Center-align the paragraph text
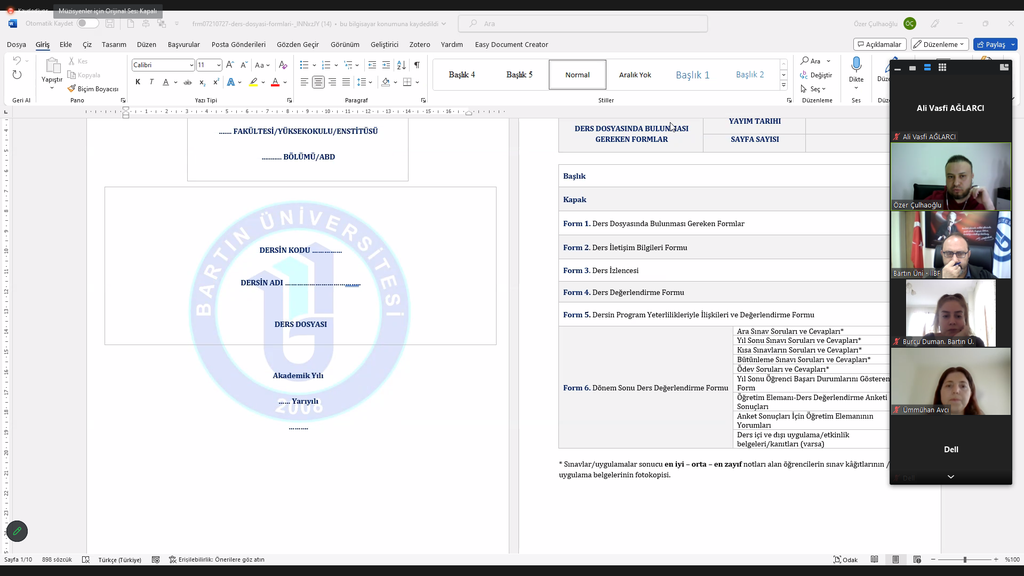The width and height of the screenshot is (1024, 576). click(318, 82)
